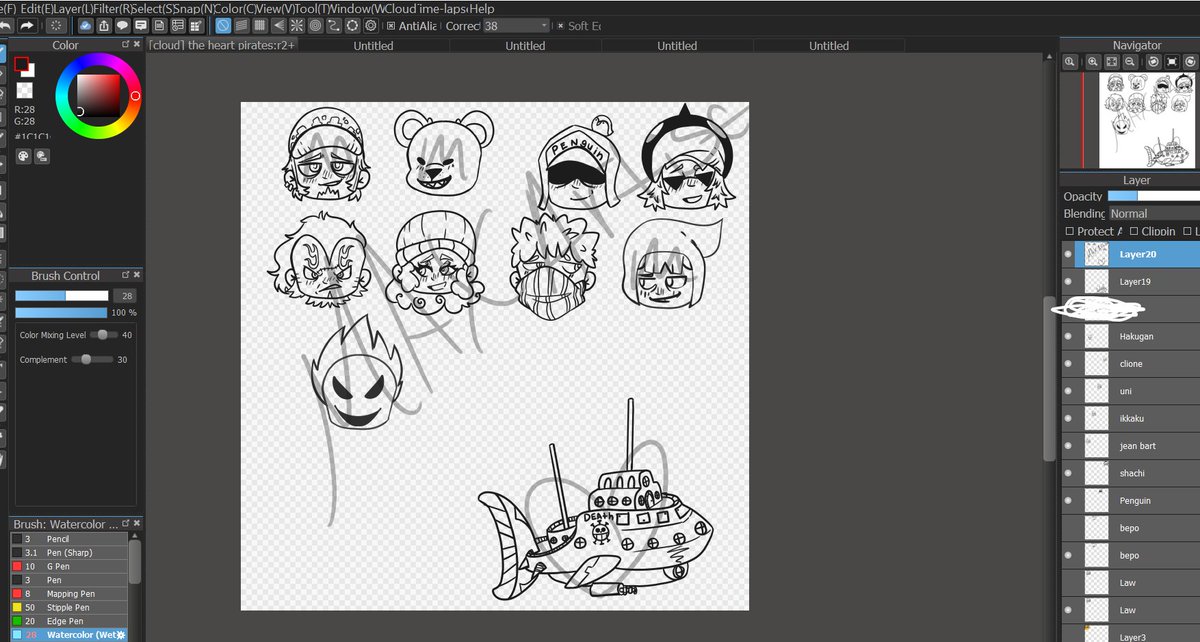Hide the Hakugan layer
The image size is (1200, 642).
pos(1069,337)
